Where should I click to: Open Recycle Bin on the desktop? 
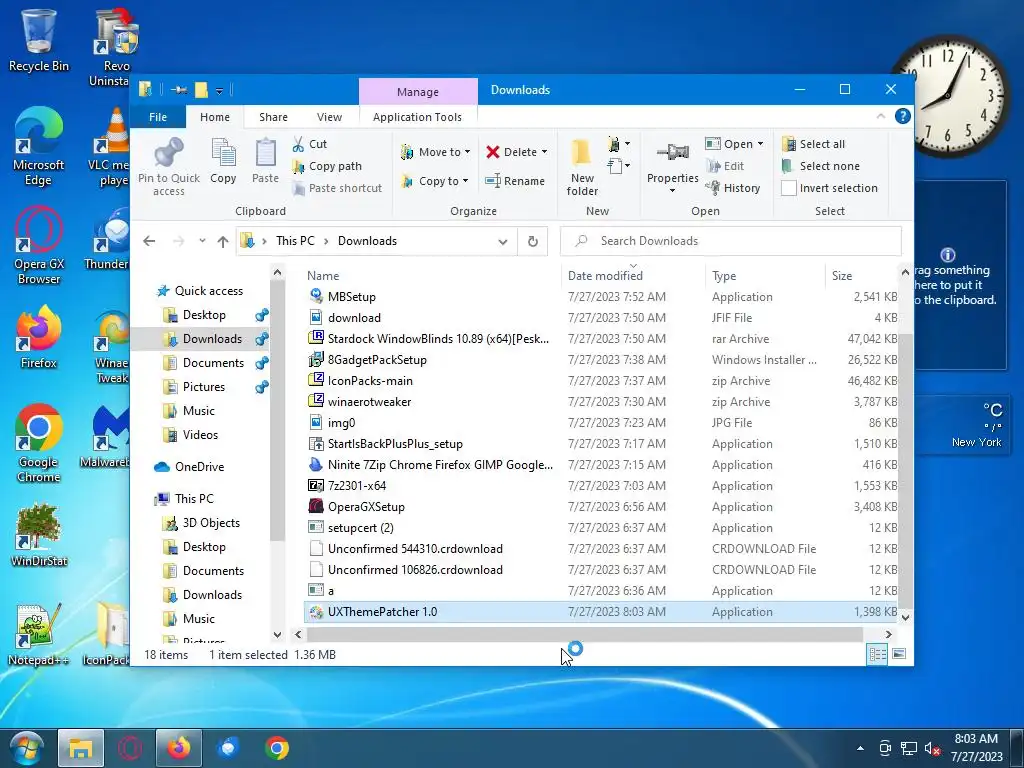point(39,40)
